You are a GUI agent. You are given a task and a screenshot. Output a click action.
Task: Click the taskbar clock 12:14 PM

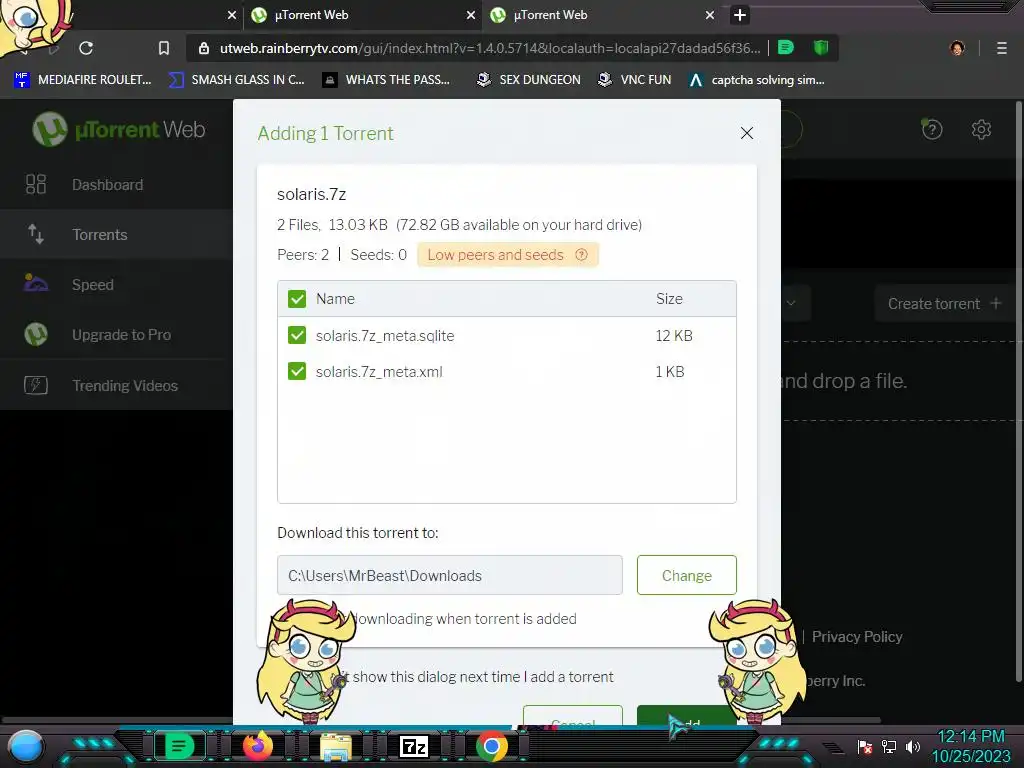(x=971, y=737)
